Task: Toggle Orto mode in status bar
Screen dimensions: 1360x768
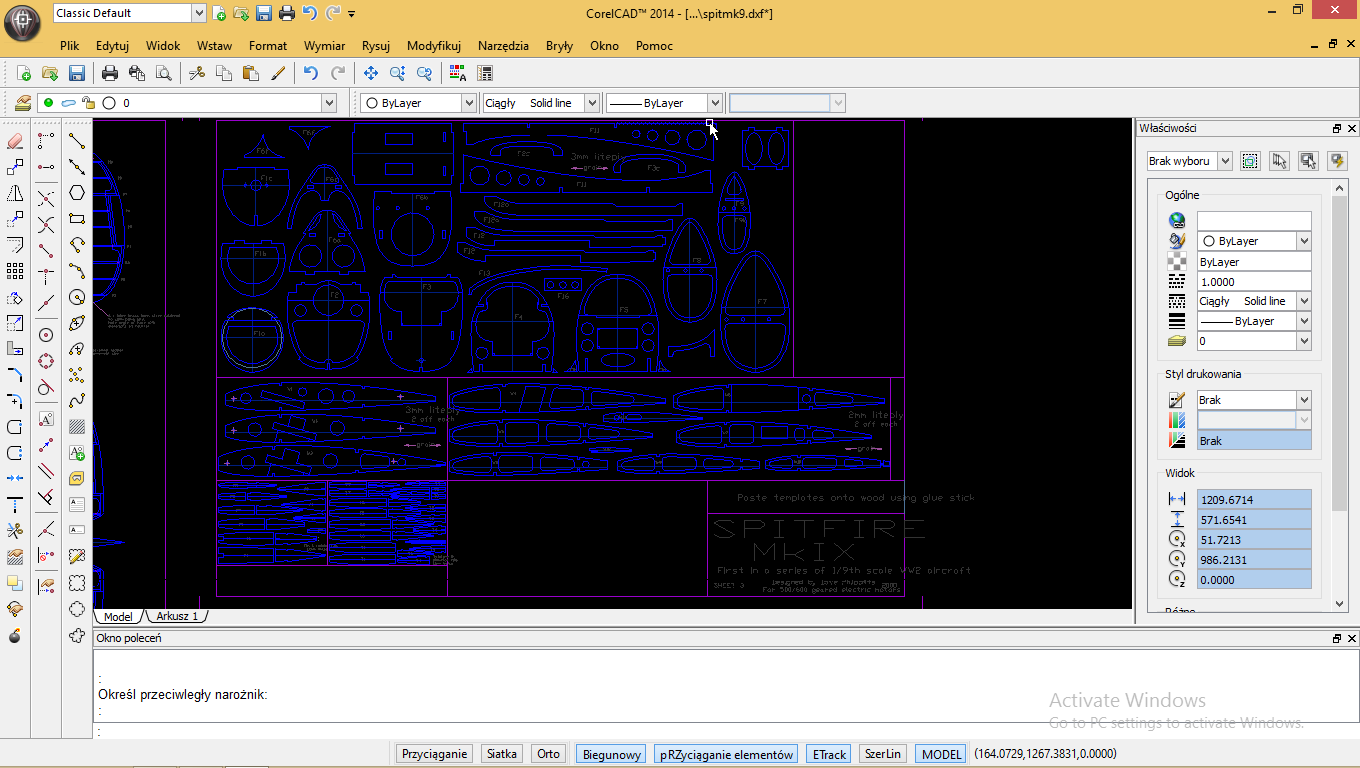Action: pos(548,754)
